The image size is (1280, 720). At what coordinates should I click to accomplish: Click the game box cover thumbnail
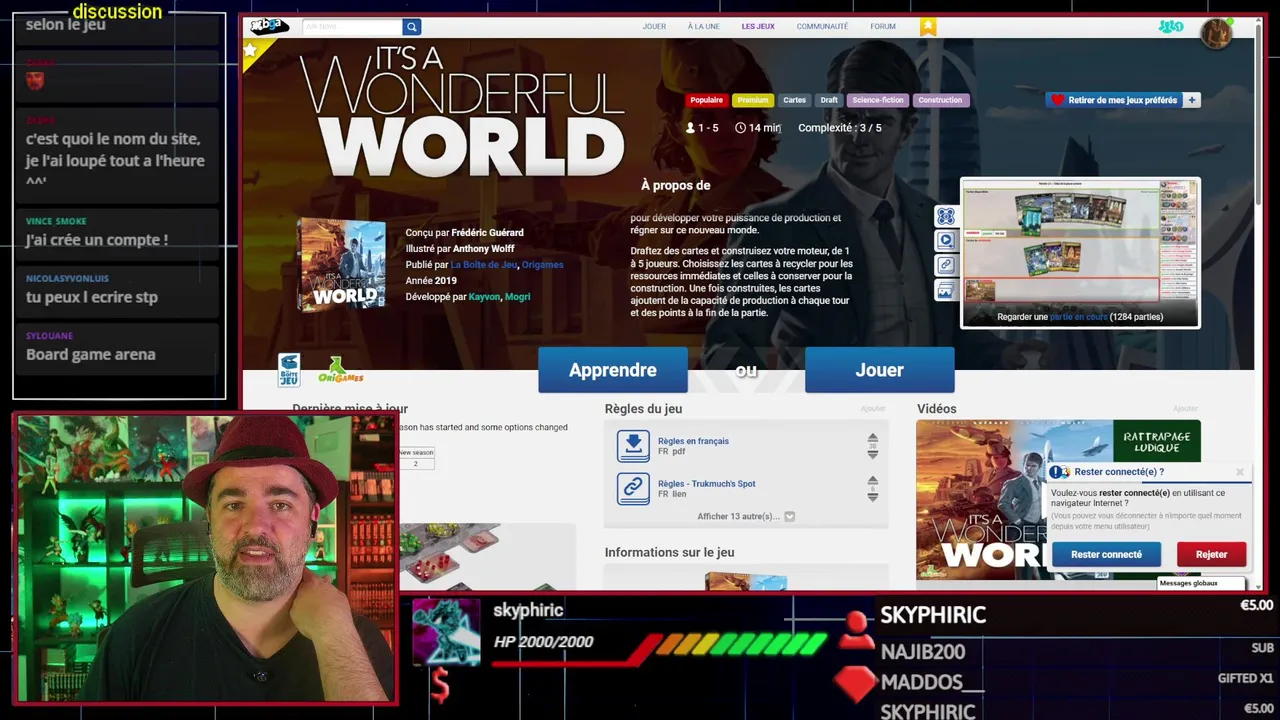coord(341,264)
